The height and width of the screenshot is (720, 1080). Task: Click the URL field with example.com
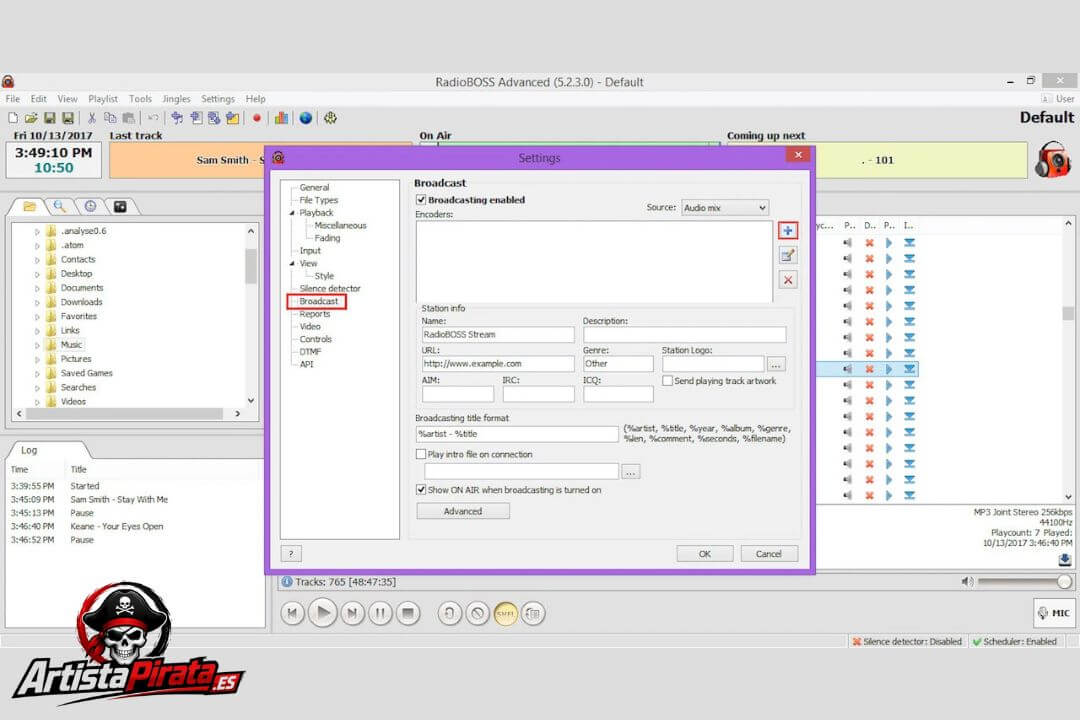coord(497,364)
